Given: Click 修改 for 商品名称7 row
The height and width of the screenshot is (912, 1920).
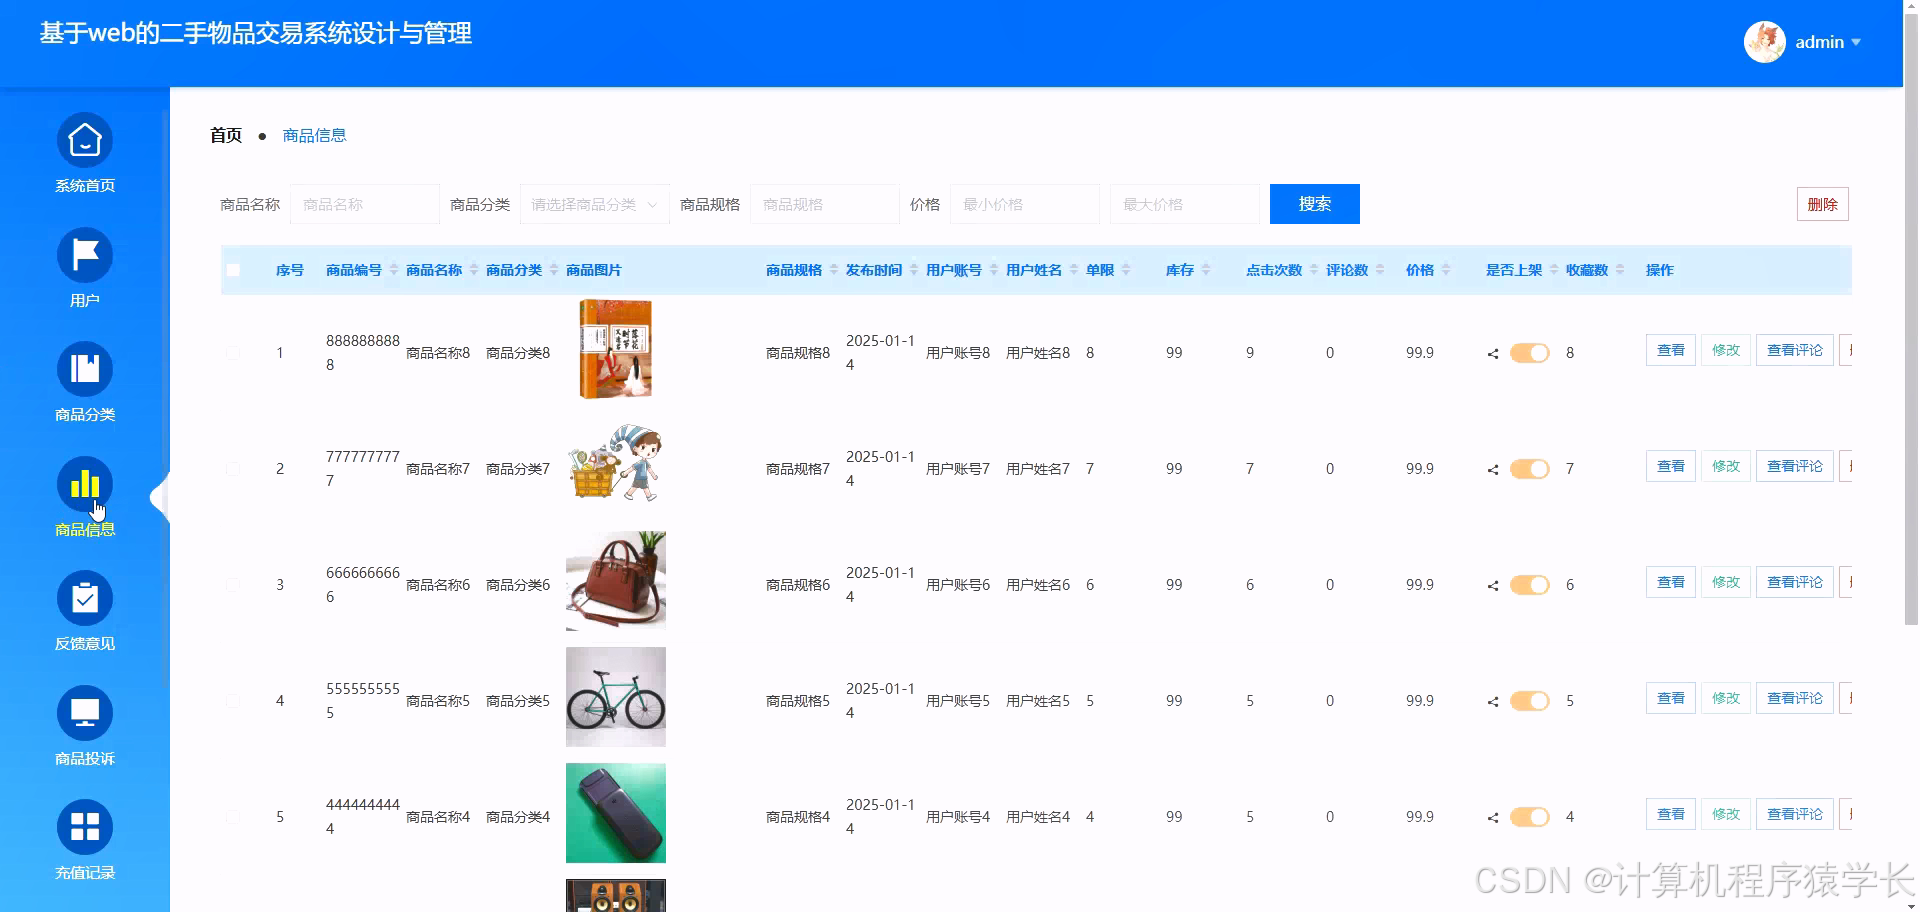Looking at the screenshot, I should 1726,466.
